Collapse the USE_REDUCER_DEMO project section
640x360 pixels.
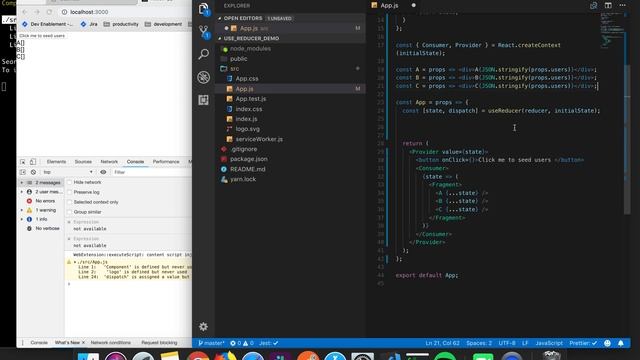[220, 38]
